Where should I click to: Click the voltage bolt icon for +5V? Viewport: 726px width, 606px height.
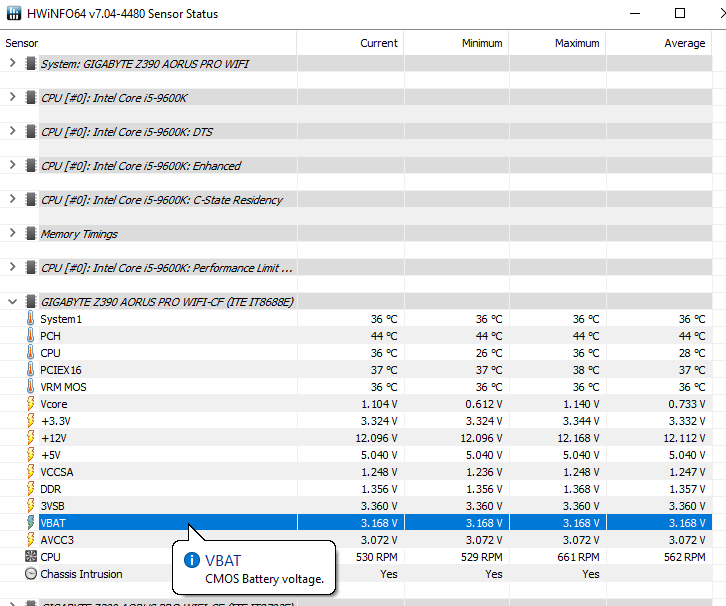(x=31, y=455)
